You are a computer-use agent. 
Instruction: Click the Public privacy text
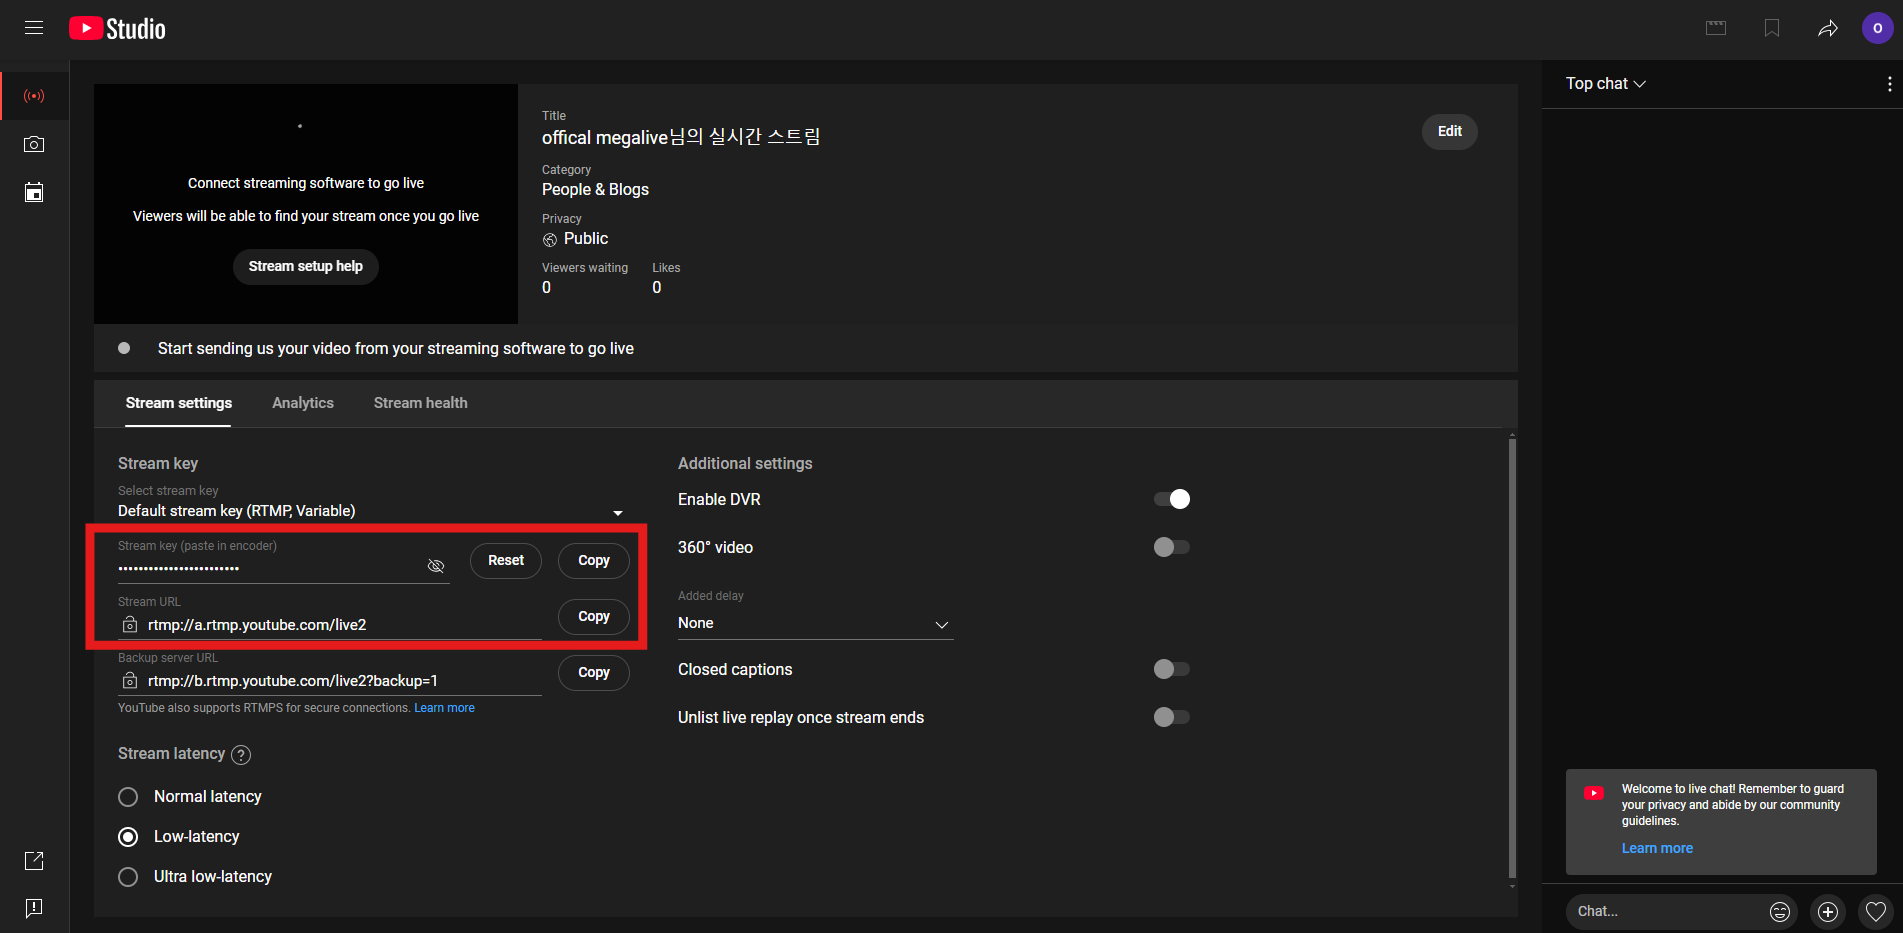586,239
